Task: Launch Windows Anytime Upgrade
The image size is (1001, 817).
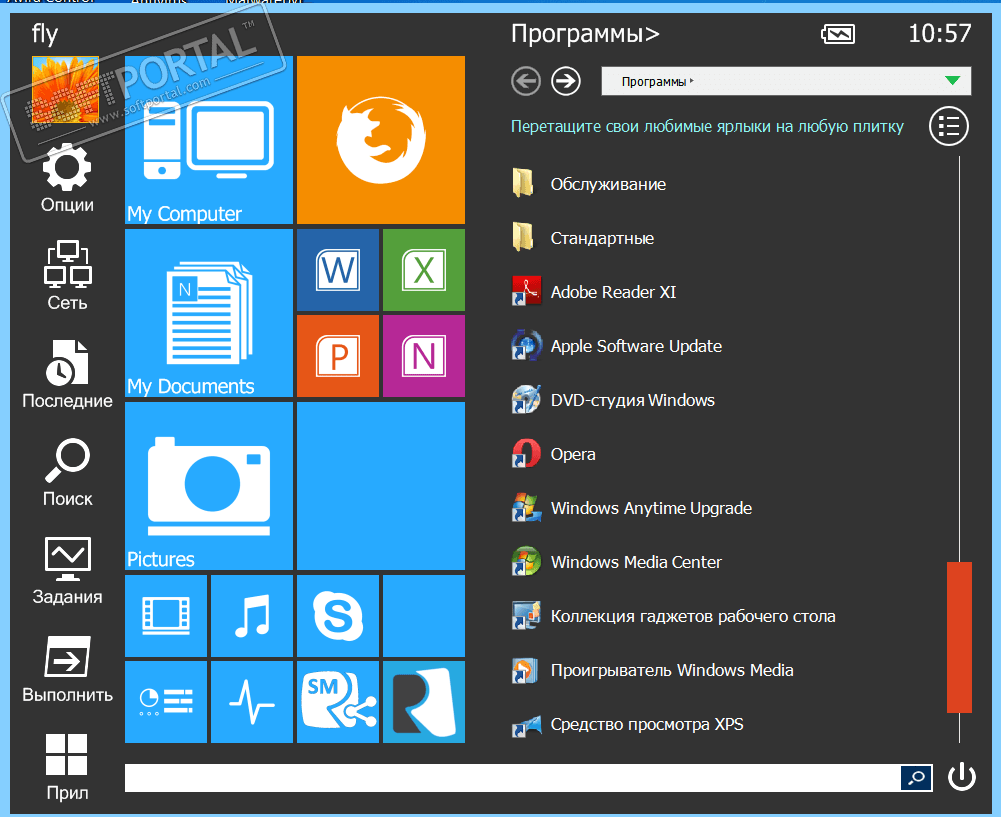Action: click(631, 508)
